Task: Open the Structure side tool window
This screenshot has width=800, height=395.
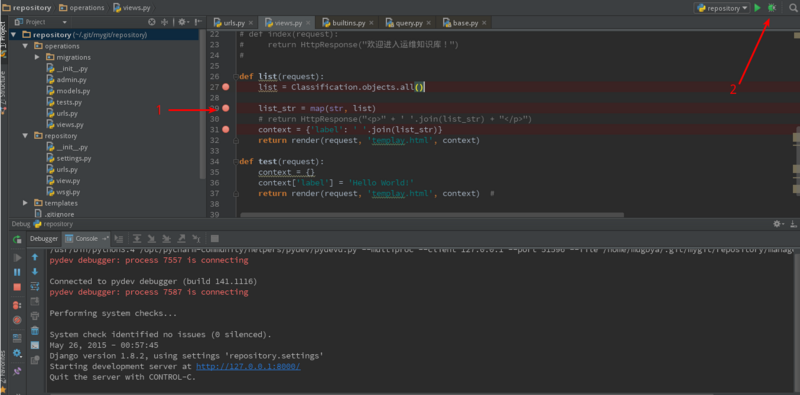Action: click(4, 91)
